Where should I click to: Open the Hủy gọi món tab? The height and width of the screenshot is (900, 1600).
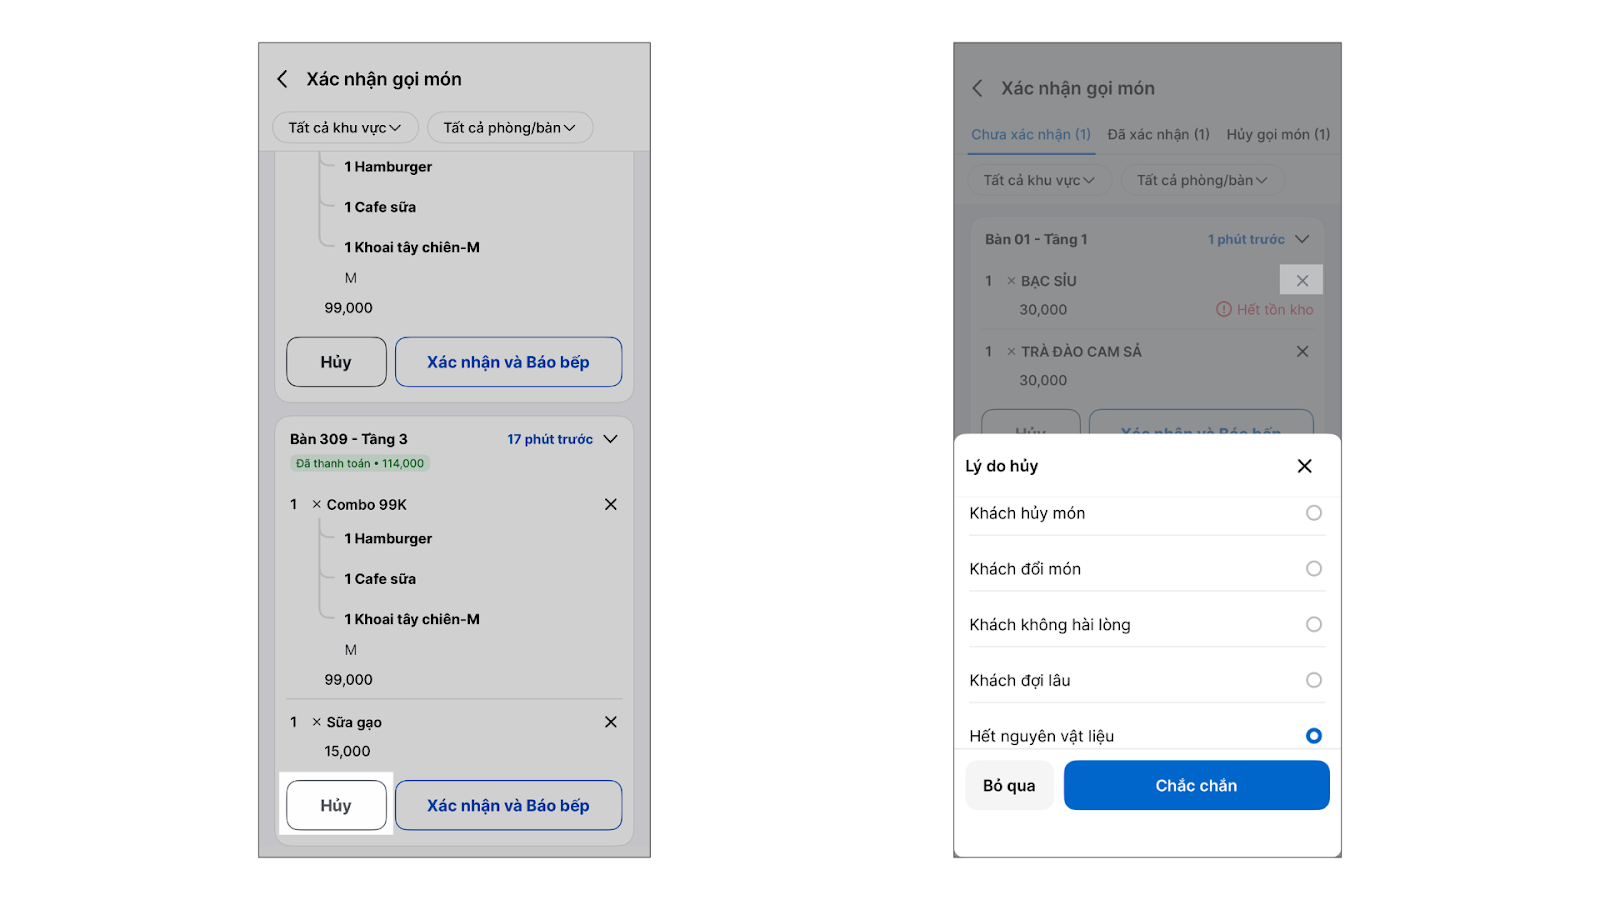point(1278,134)
